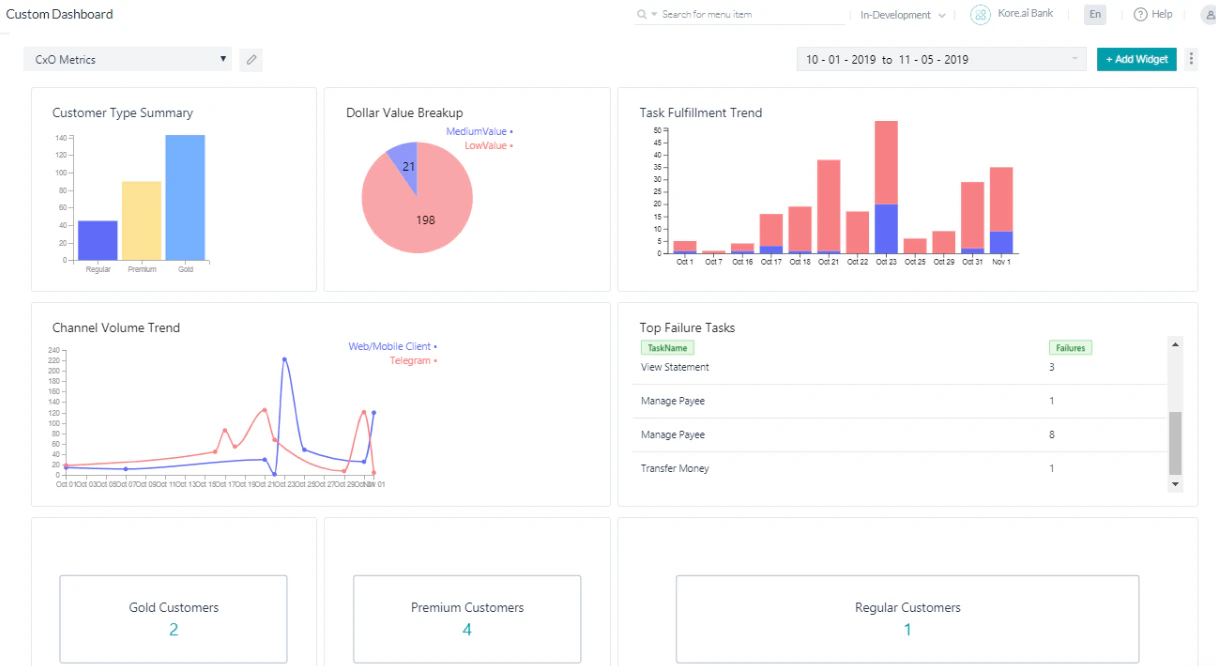Open the search scope dropdown arrow
This screenshot has height=666, width=1216.
pos(653,15)
